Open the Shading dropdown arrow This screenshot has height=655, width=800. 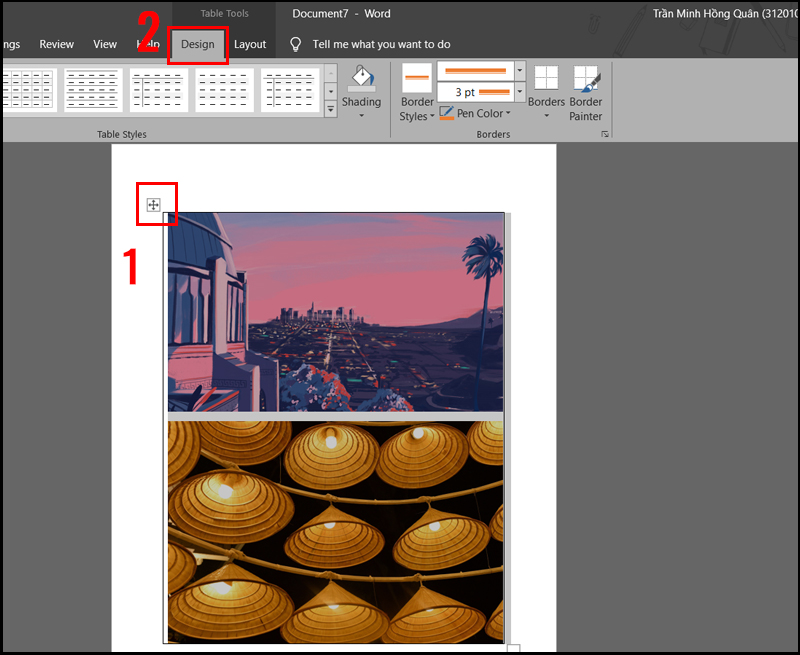click(x=361, y=116)
